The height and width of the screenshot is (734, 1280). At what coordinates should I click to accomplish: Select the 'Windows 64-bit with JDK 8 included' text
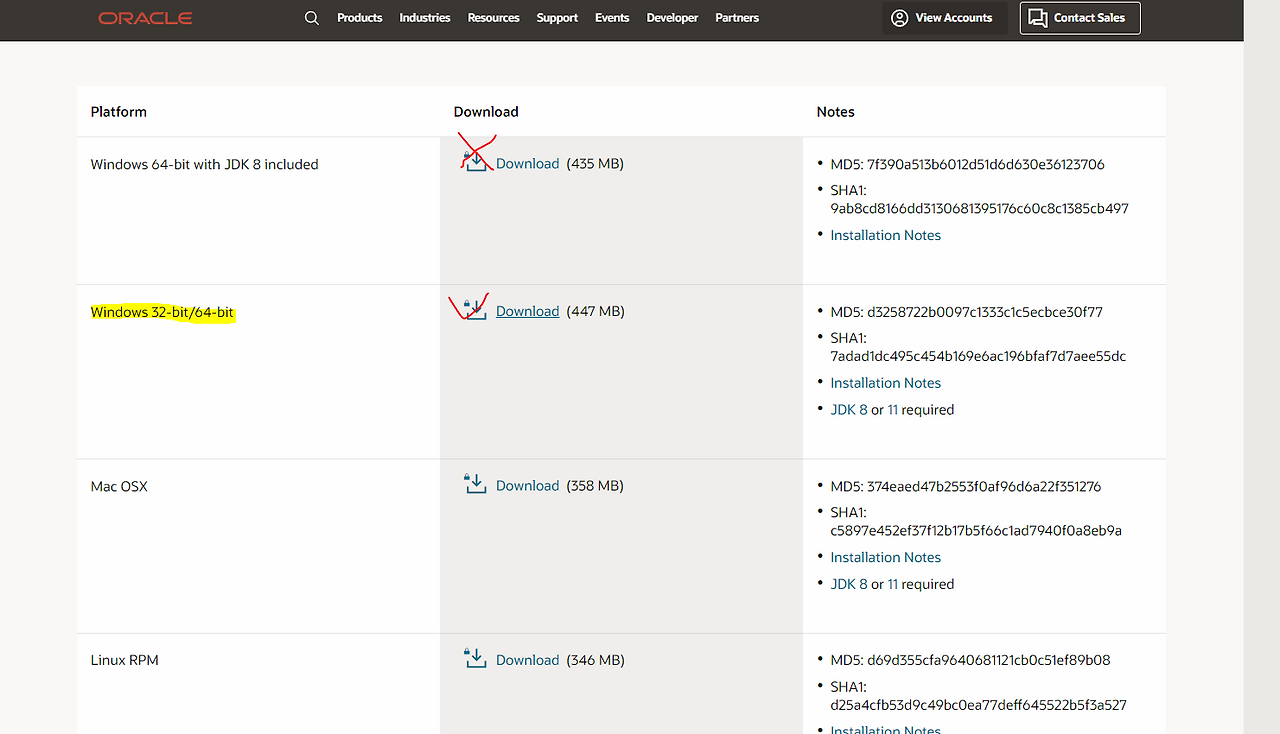[x=205, y=164]
